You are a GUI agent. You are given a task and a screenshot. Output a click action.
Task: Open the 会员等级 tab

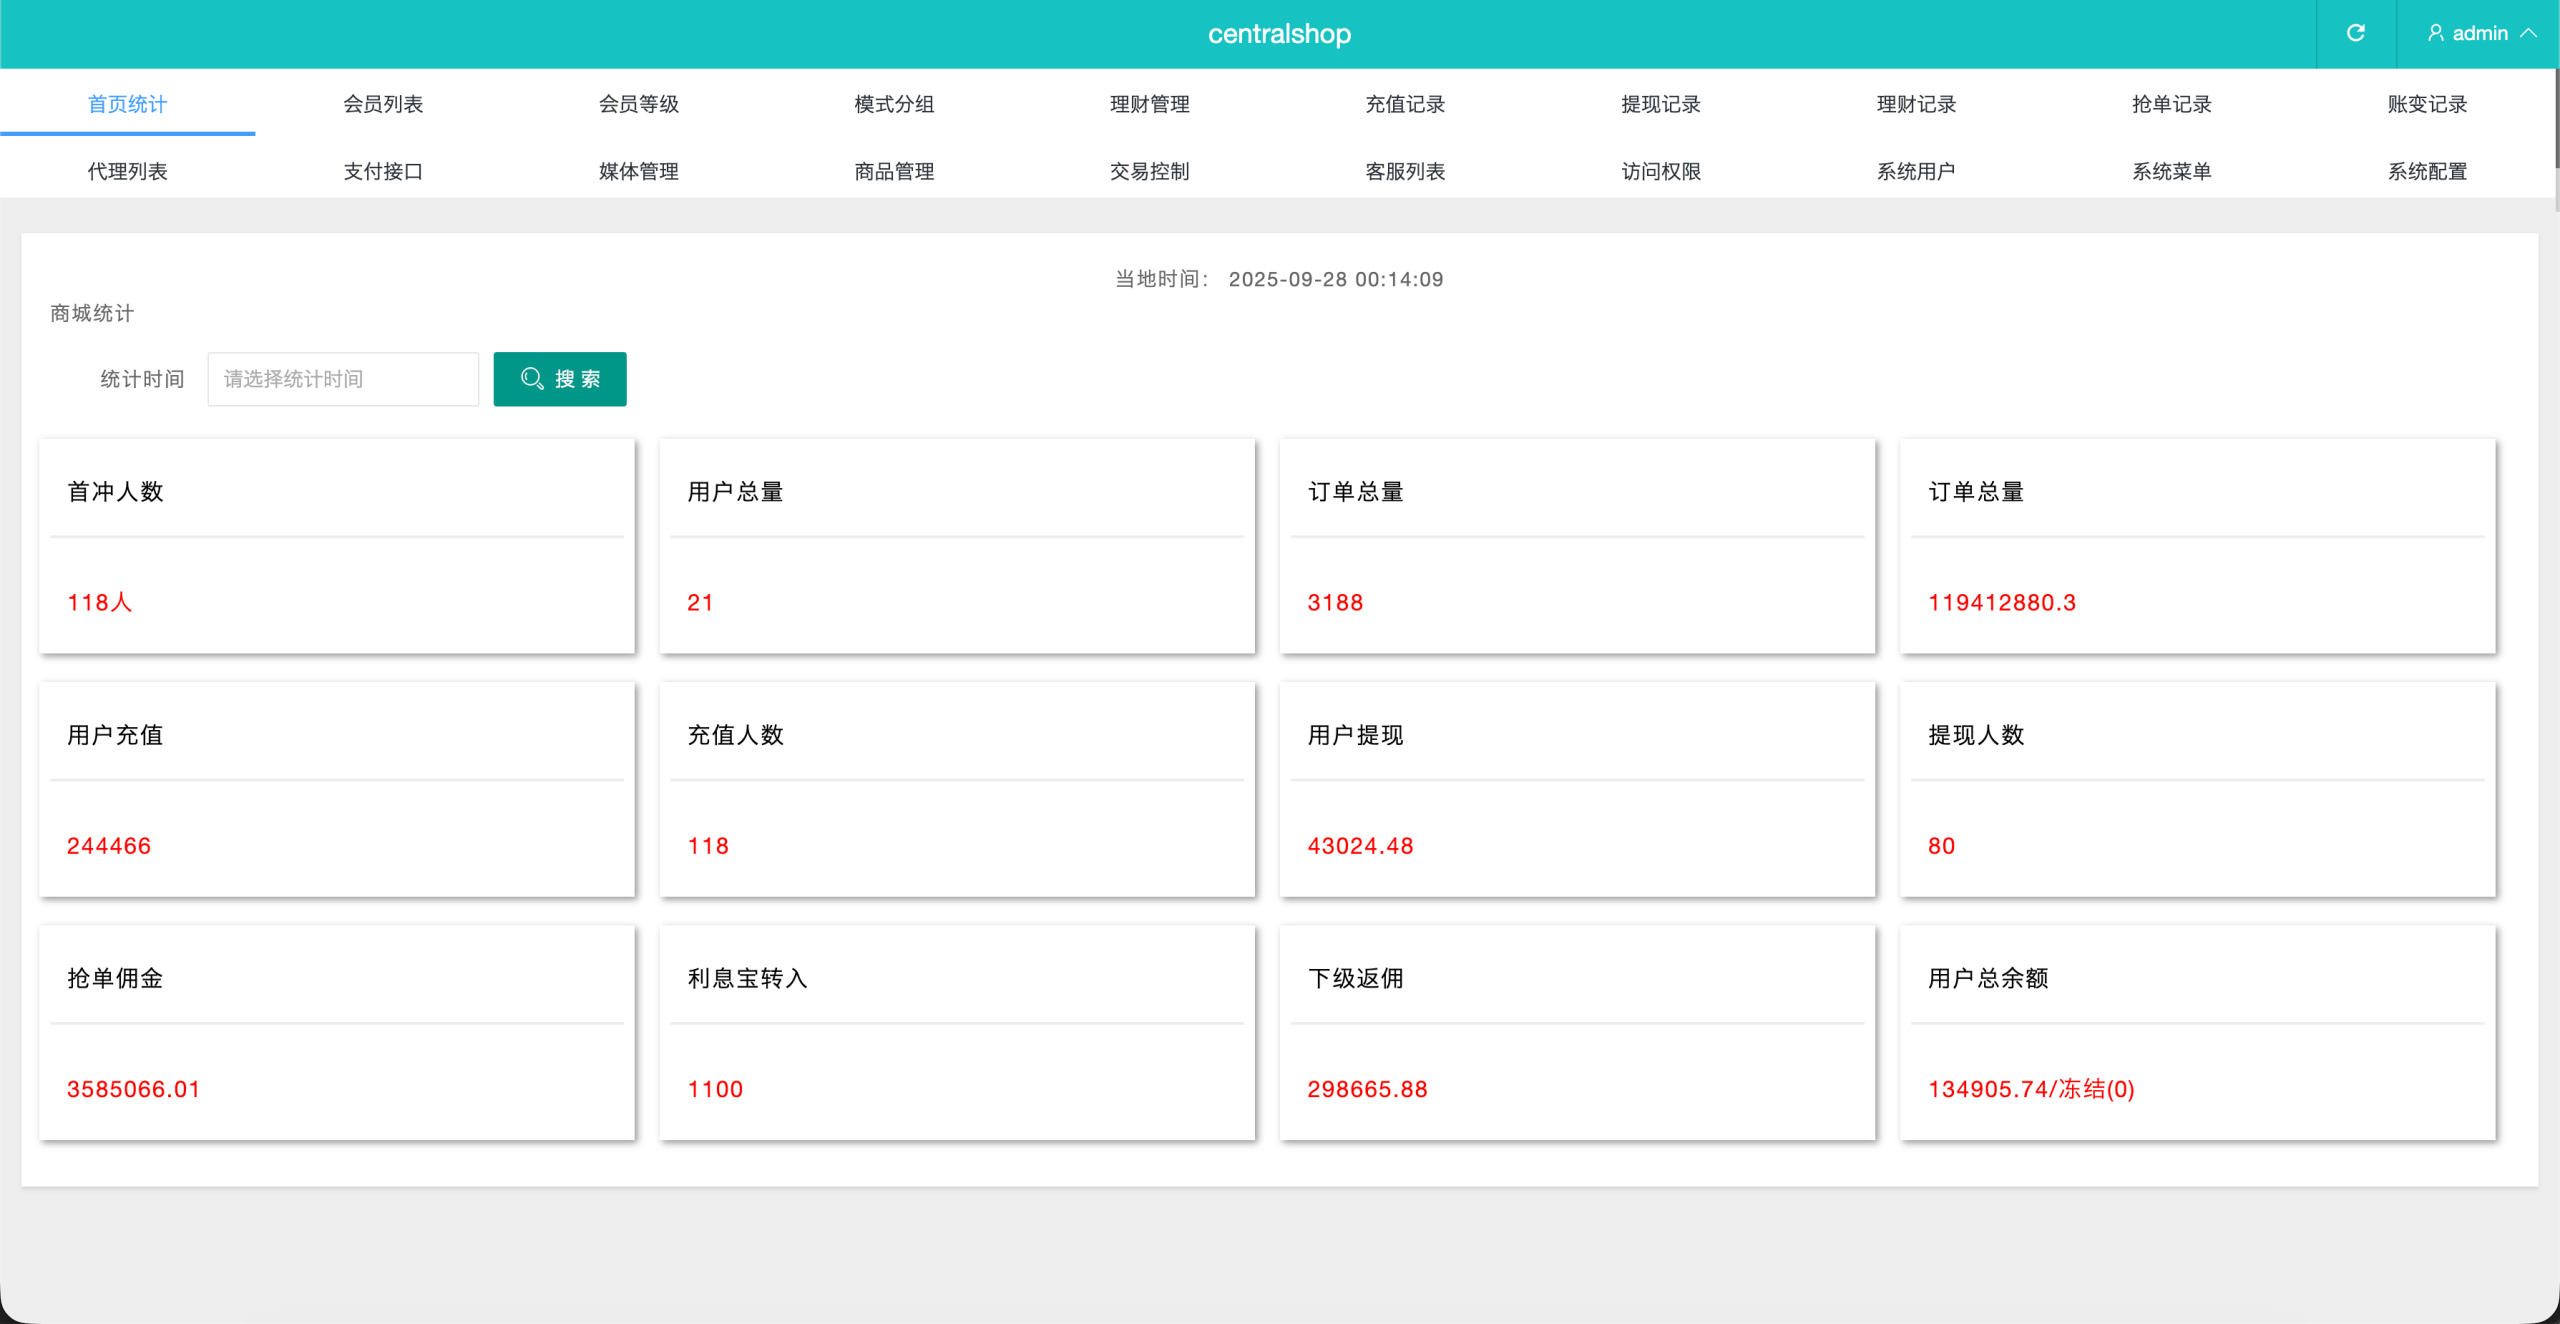click(638, 104)
